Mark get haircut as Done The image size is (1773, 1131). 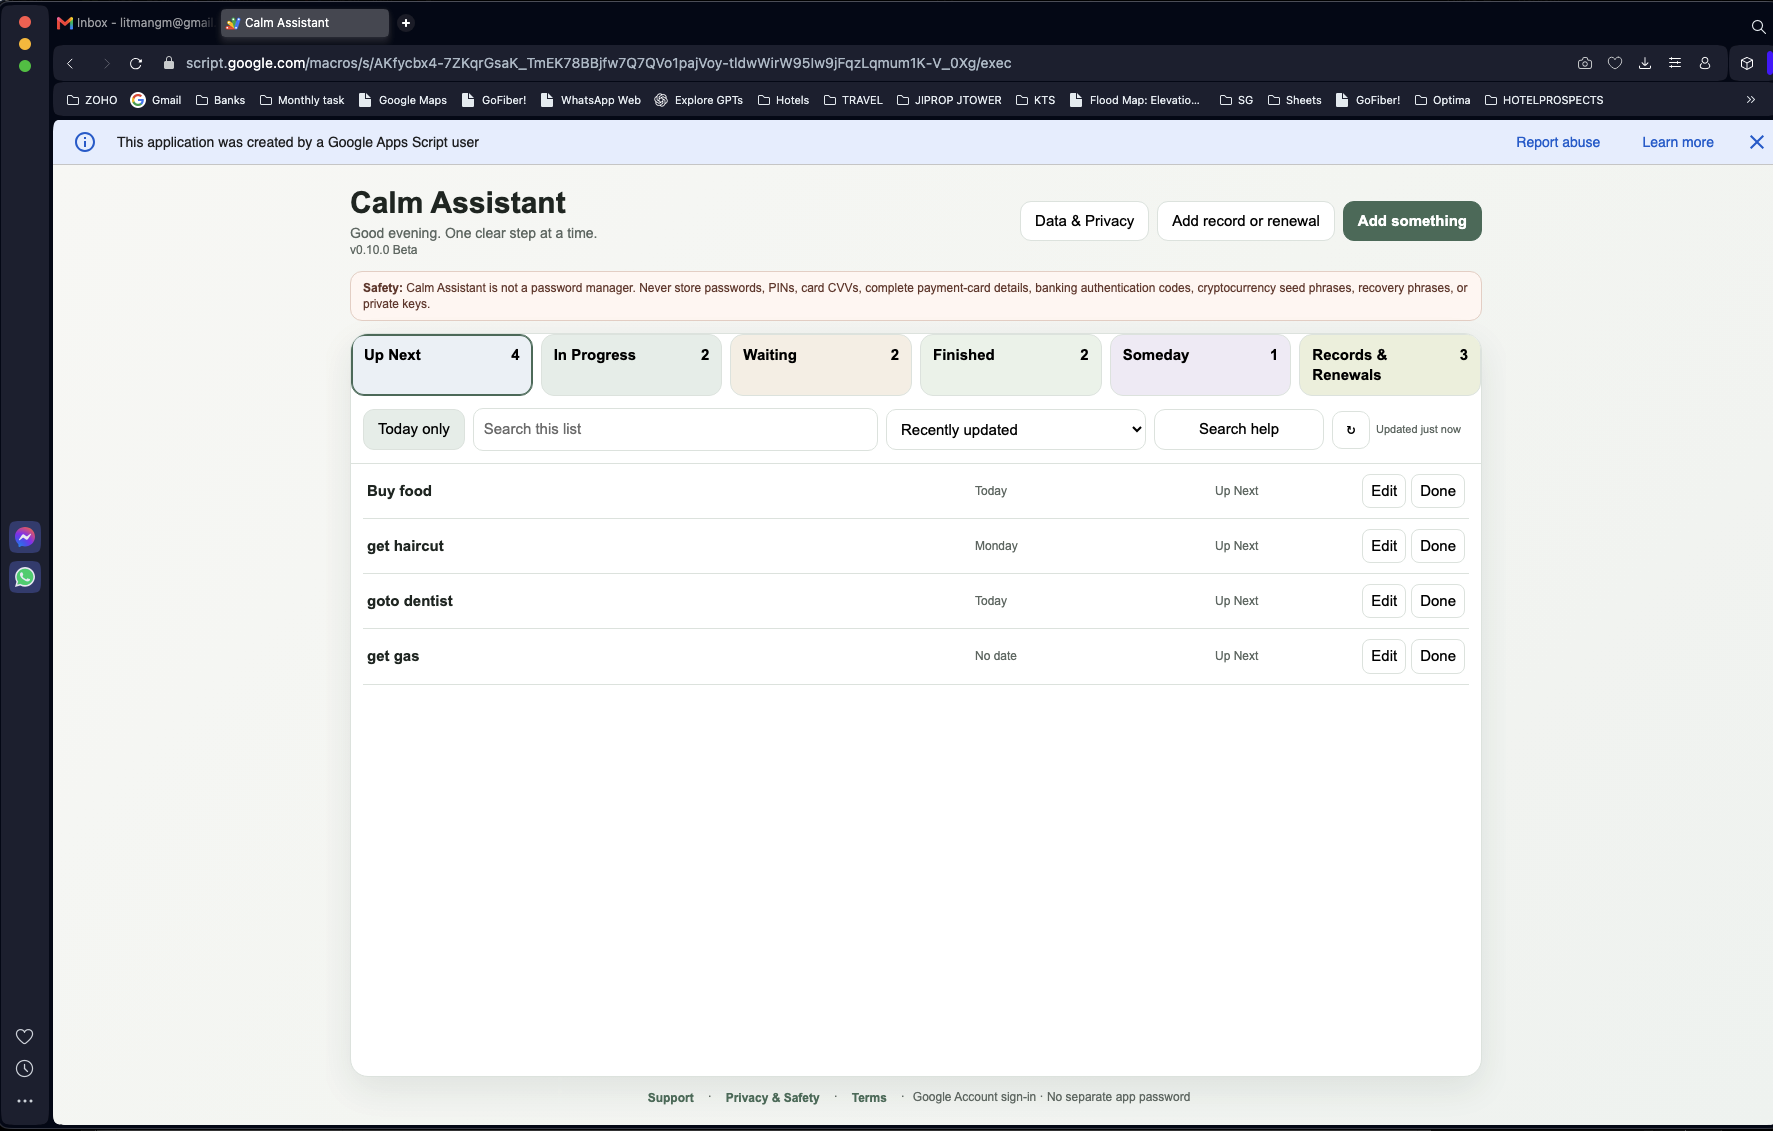tap(1438, 546)
